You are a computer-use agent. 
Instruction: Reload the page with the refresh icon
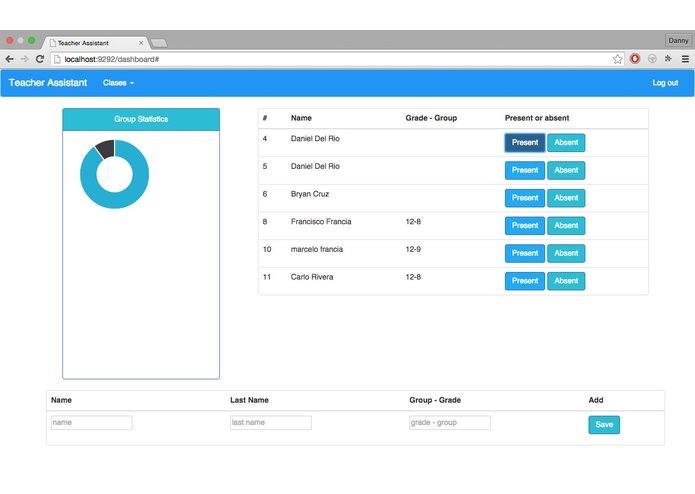tap(40, 59)
